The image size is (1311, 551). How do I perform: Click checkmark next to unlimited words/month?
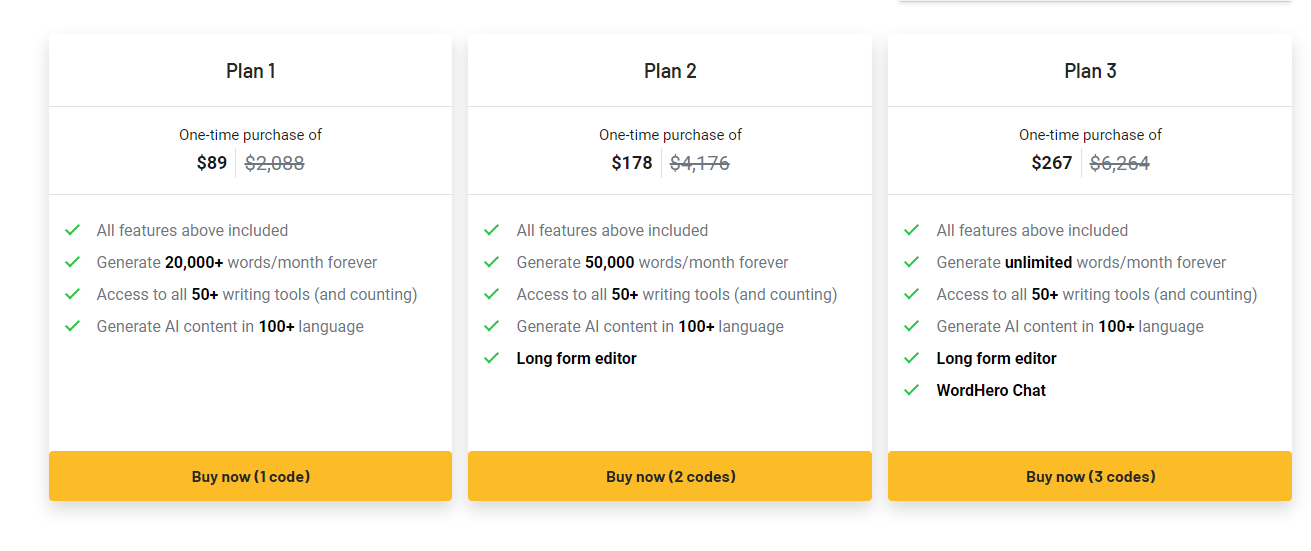pyautogui.click(x=911, y=262)
